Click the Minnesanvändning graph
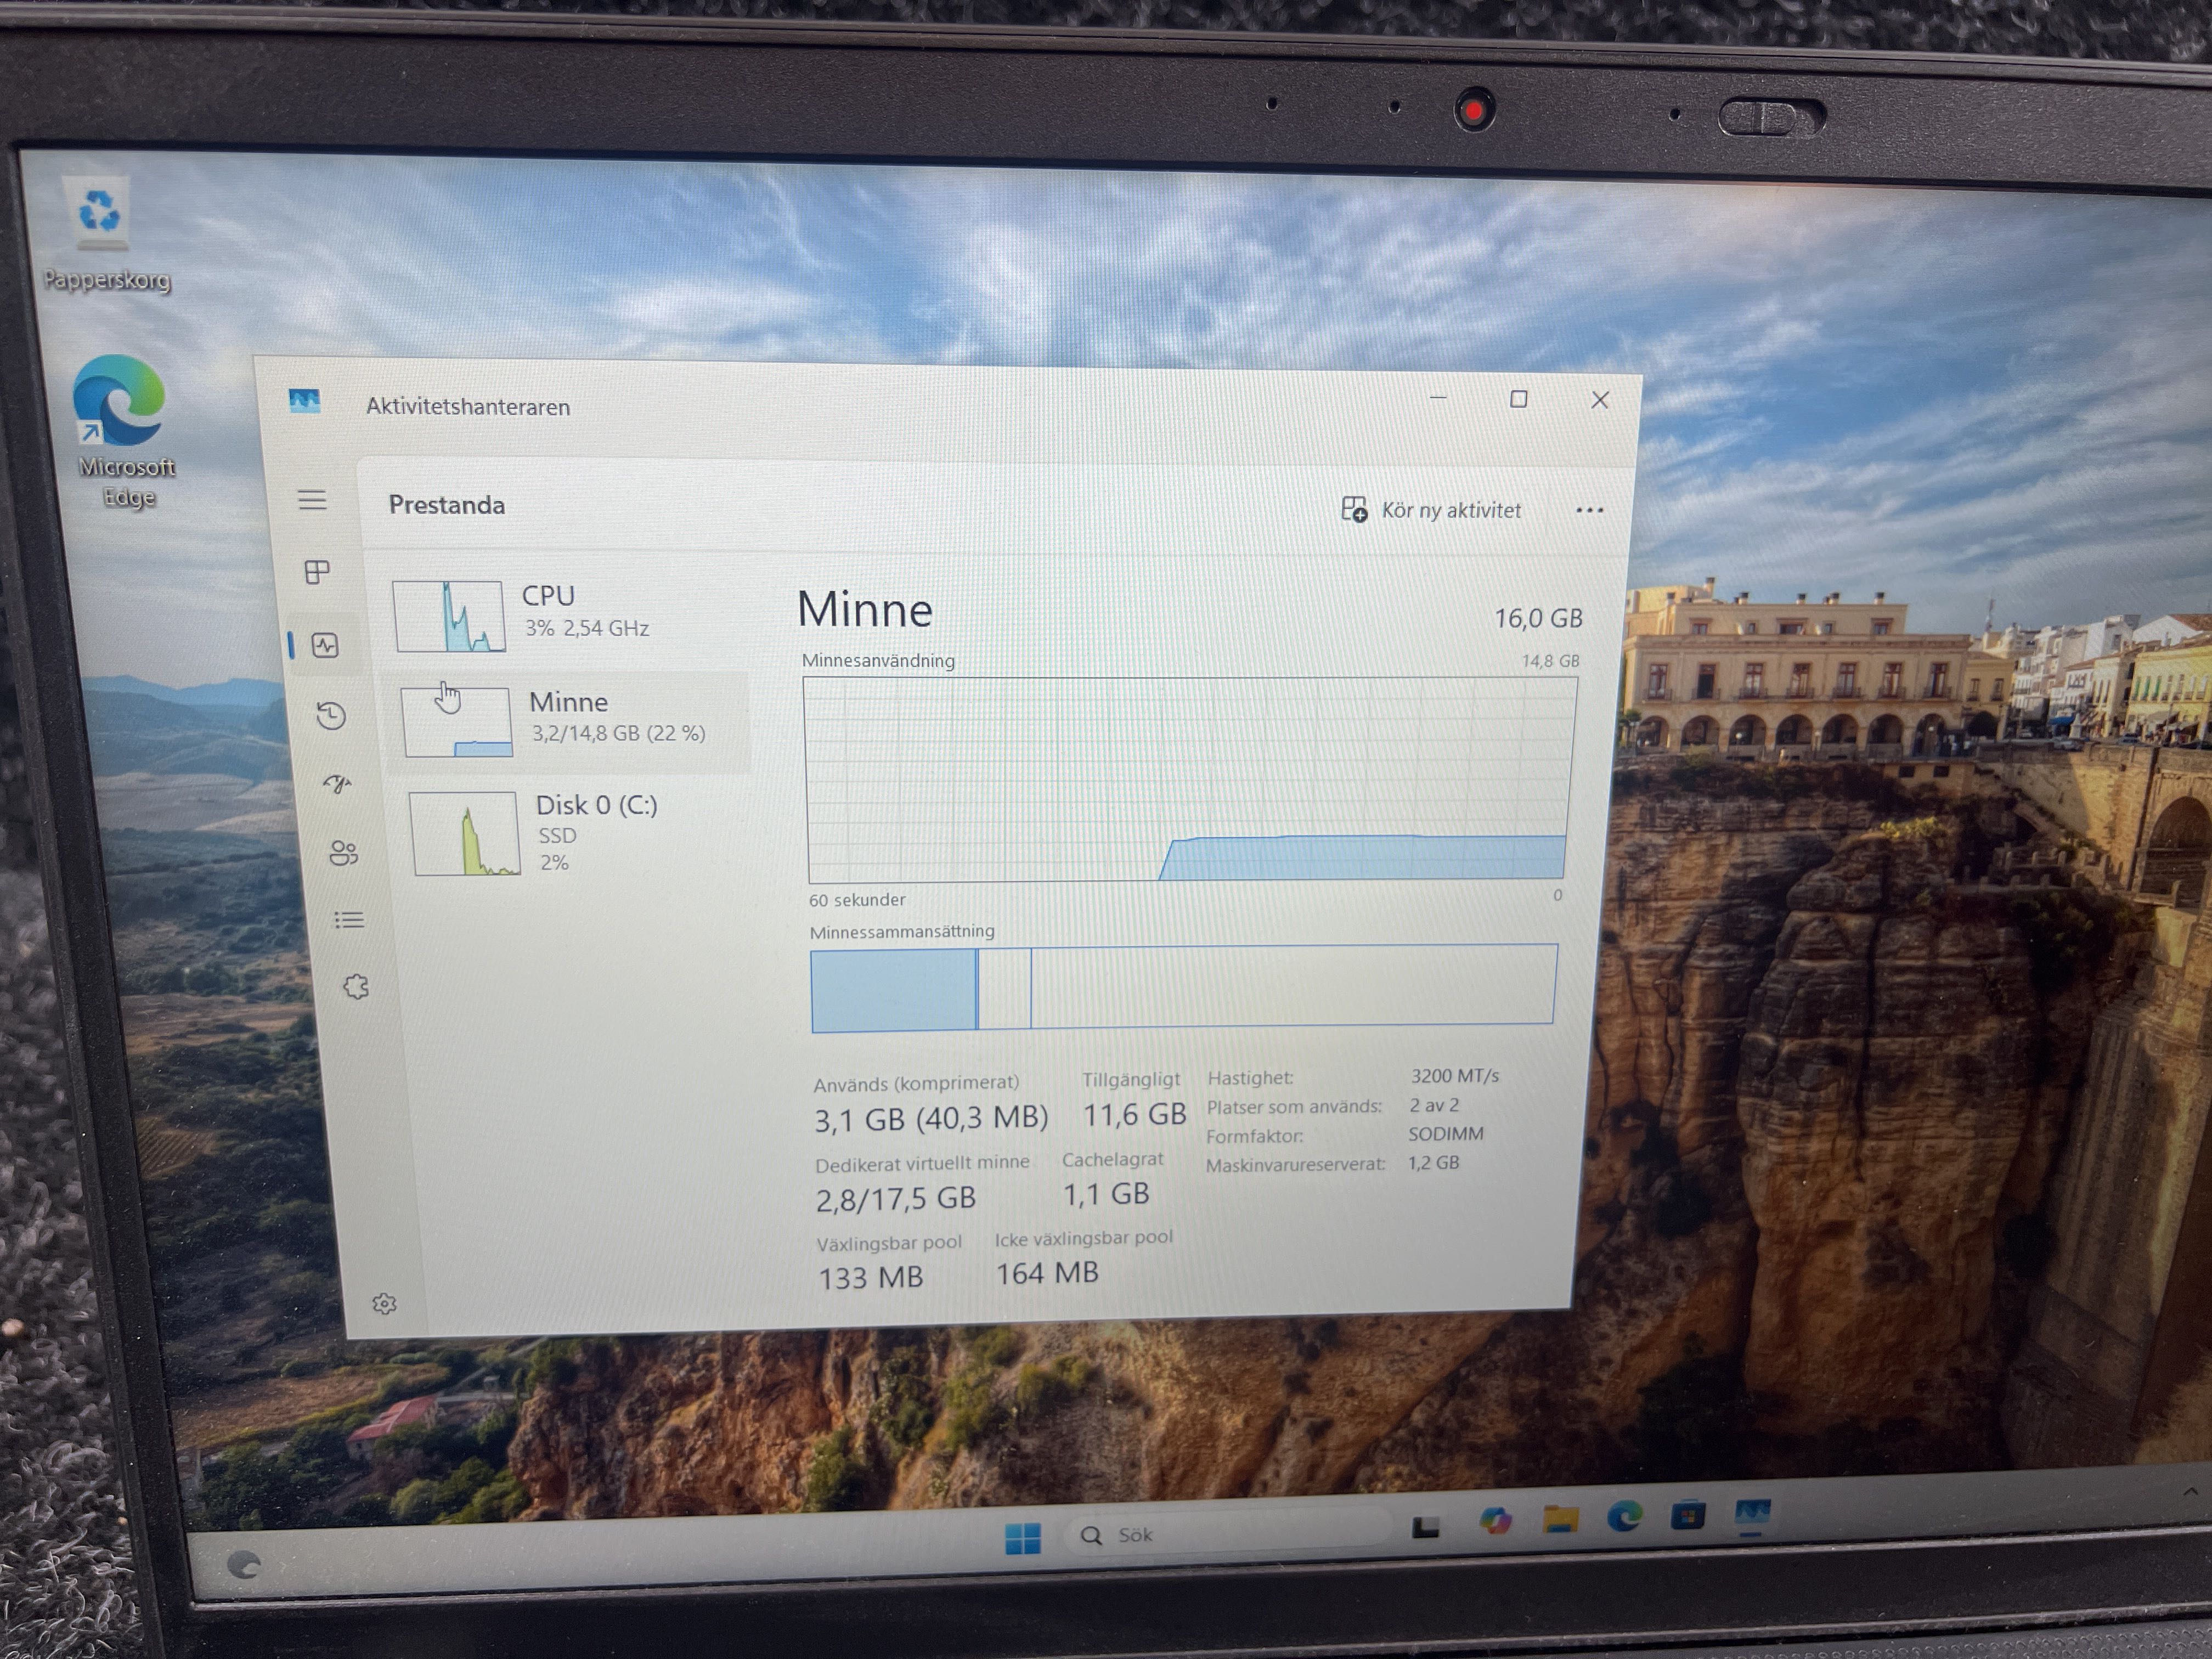This screenshot has width=2212, height=1659. [1187, 780]
